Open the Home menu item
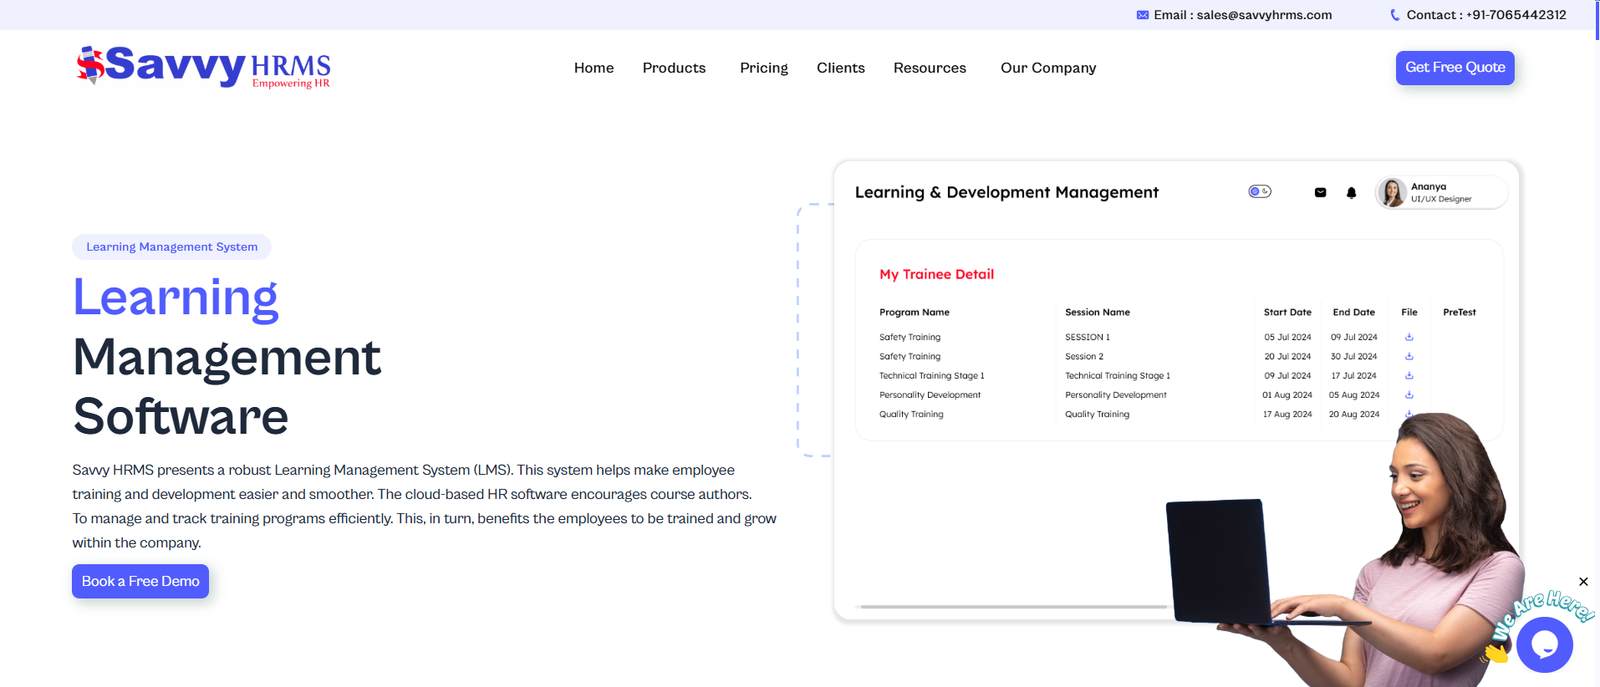Screen dimensions: 1600x687 click(594, 68)
